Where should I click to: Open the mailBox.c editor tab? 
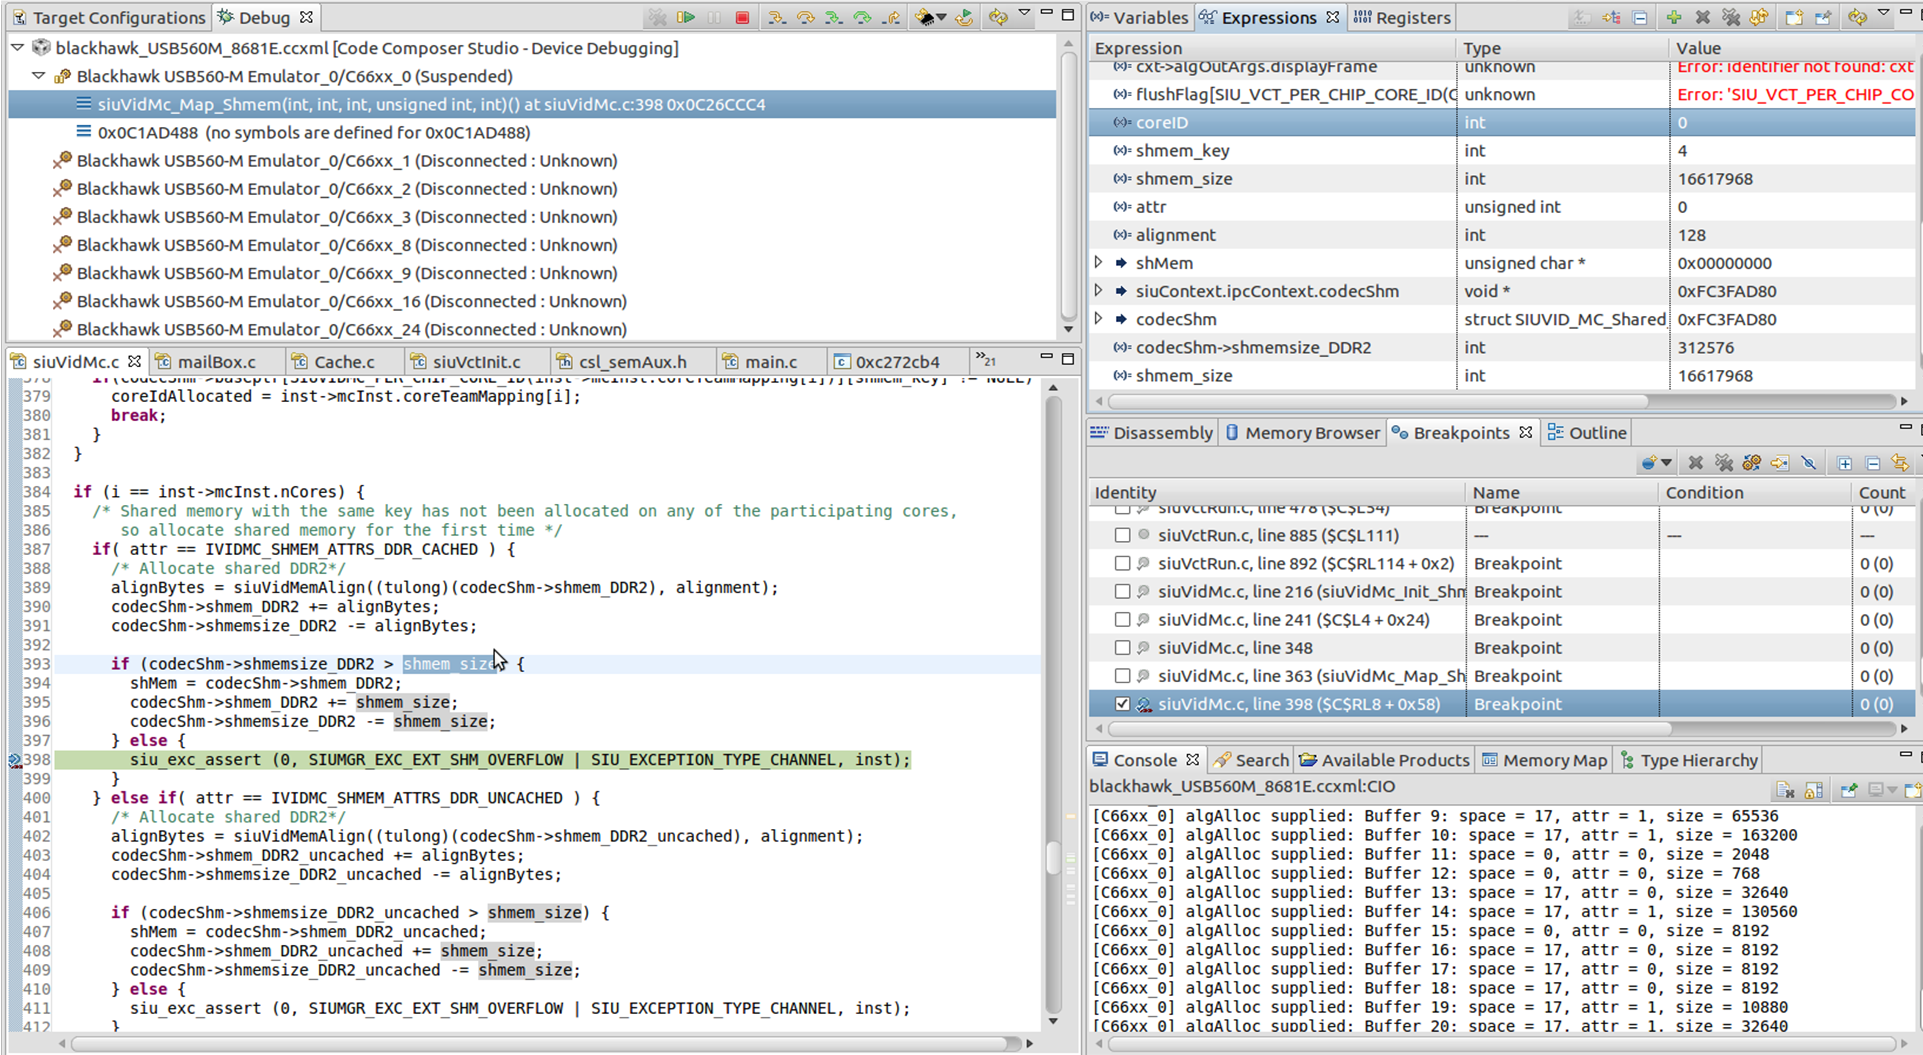[x=206, y=361]
